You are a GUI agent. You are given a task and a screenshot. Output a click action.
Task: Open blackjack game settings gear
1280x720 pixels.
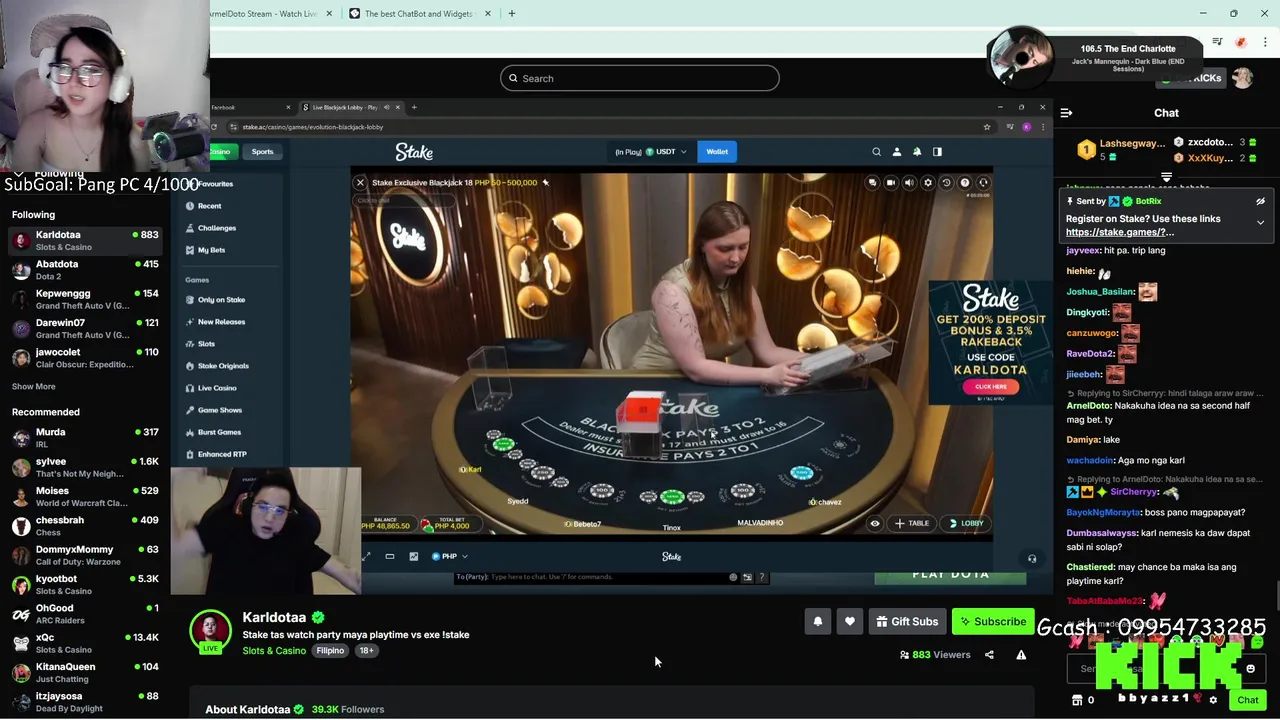(928, 183)
